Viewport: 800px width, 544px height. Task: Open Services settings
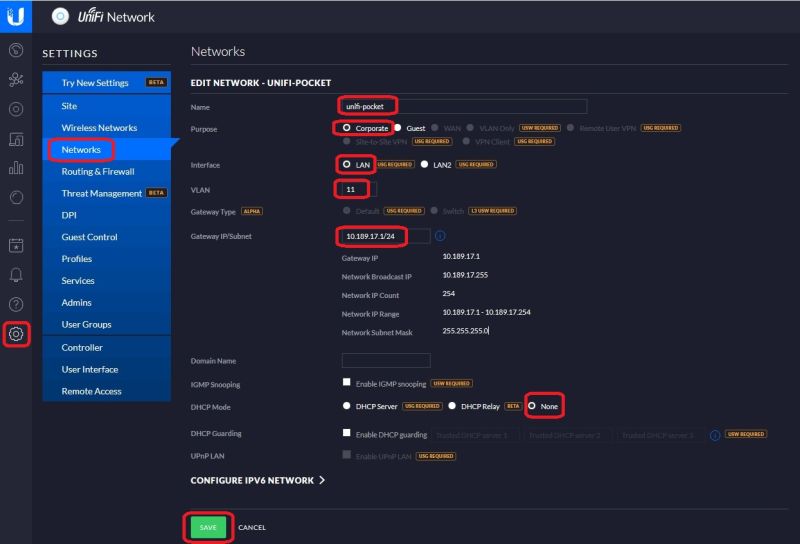[x=107, y=281]
